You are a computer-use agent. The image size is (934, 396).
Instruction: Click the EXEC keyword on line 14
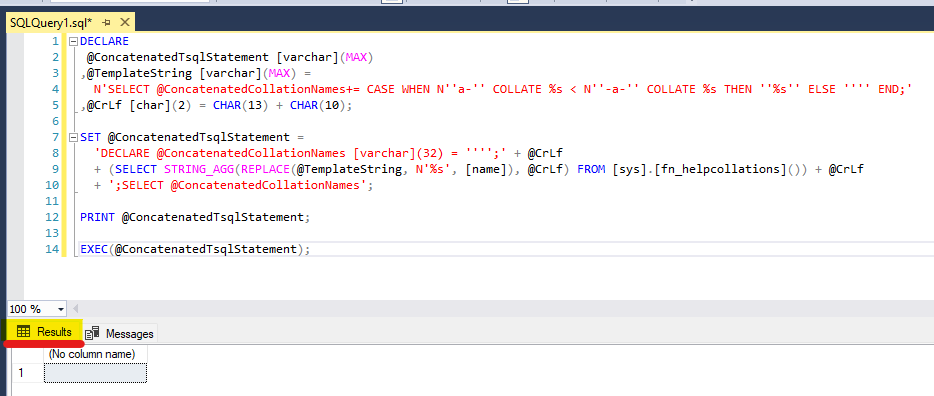[x=94, y=249]
